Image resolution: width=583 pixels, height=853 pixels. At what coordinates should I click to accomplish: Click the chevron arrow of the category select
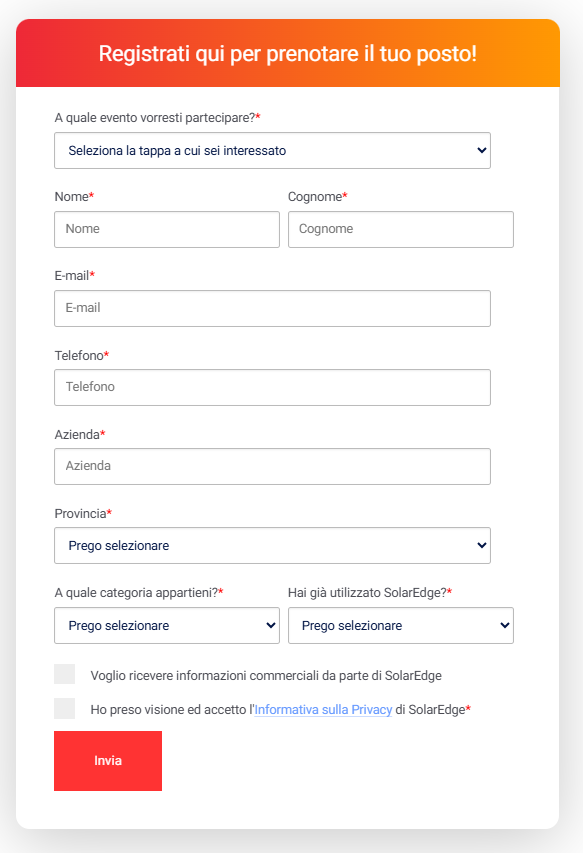click(x=271, y=626)
